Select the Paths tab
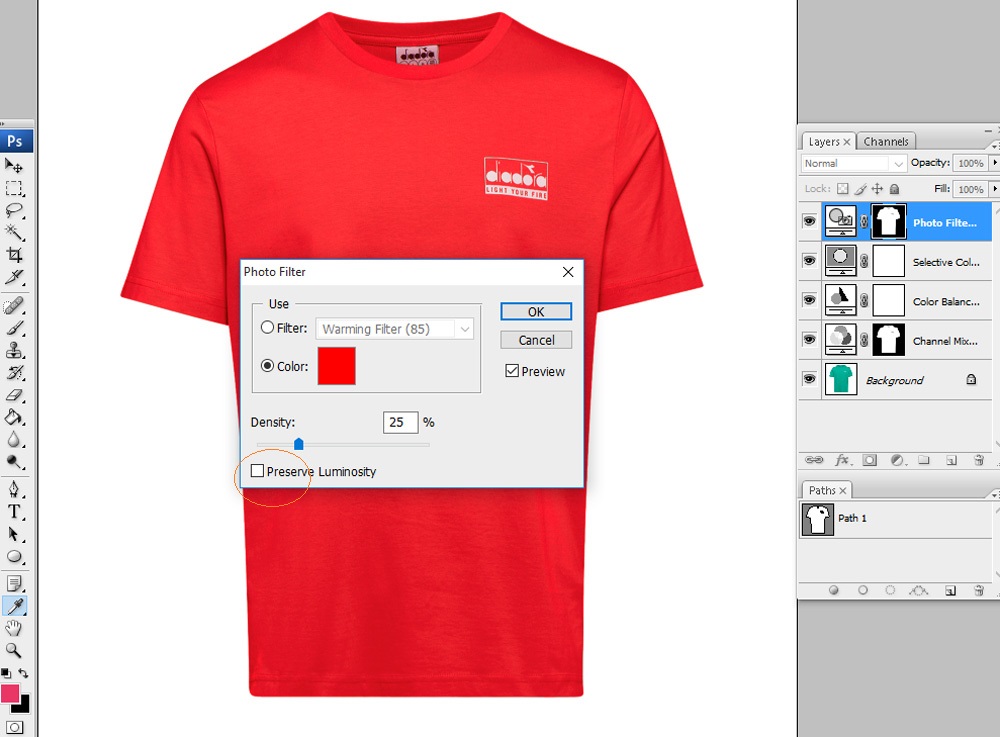Screen dimensions: 1000x737 (x=827, y=490)
